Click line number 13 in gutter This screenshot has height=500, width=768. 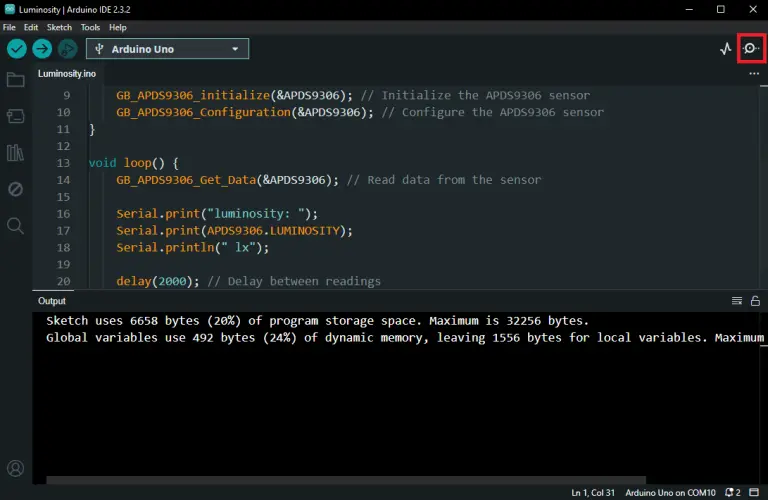pos(64,163)
